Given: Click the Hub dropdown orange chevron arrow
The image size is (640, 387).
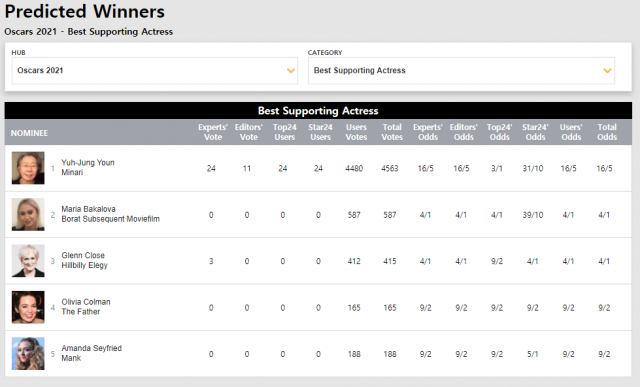Looking at the screenshot, I should coord(291,71).
